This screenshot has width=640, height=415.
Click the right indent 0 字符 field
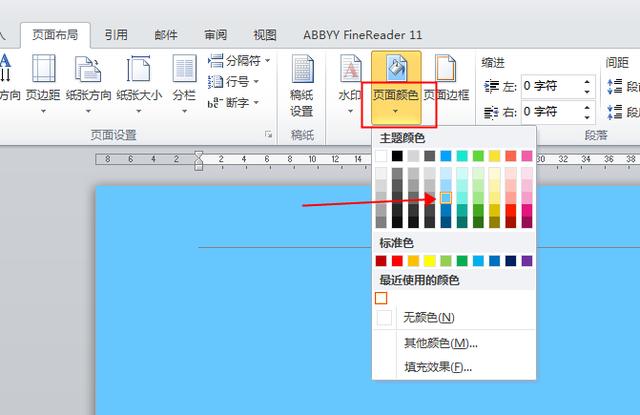[551, 112]
